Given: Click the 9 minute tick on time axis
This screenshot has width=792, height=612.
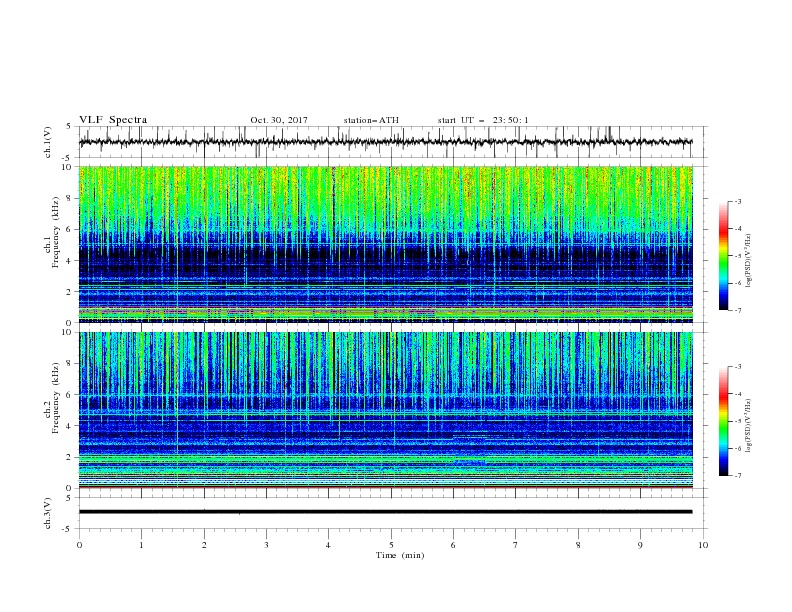Looking at the screenshot, I should tap(640, 545).
